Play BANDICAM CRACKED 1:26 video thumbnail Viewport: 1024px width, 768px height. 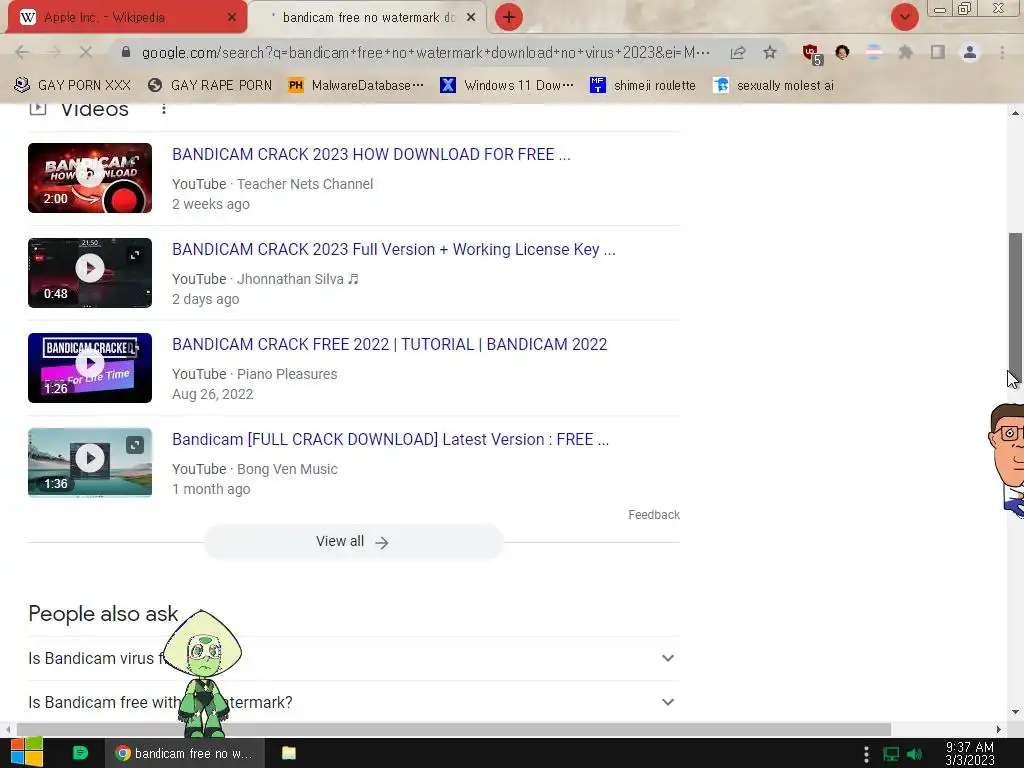point(90,368)
